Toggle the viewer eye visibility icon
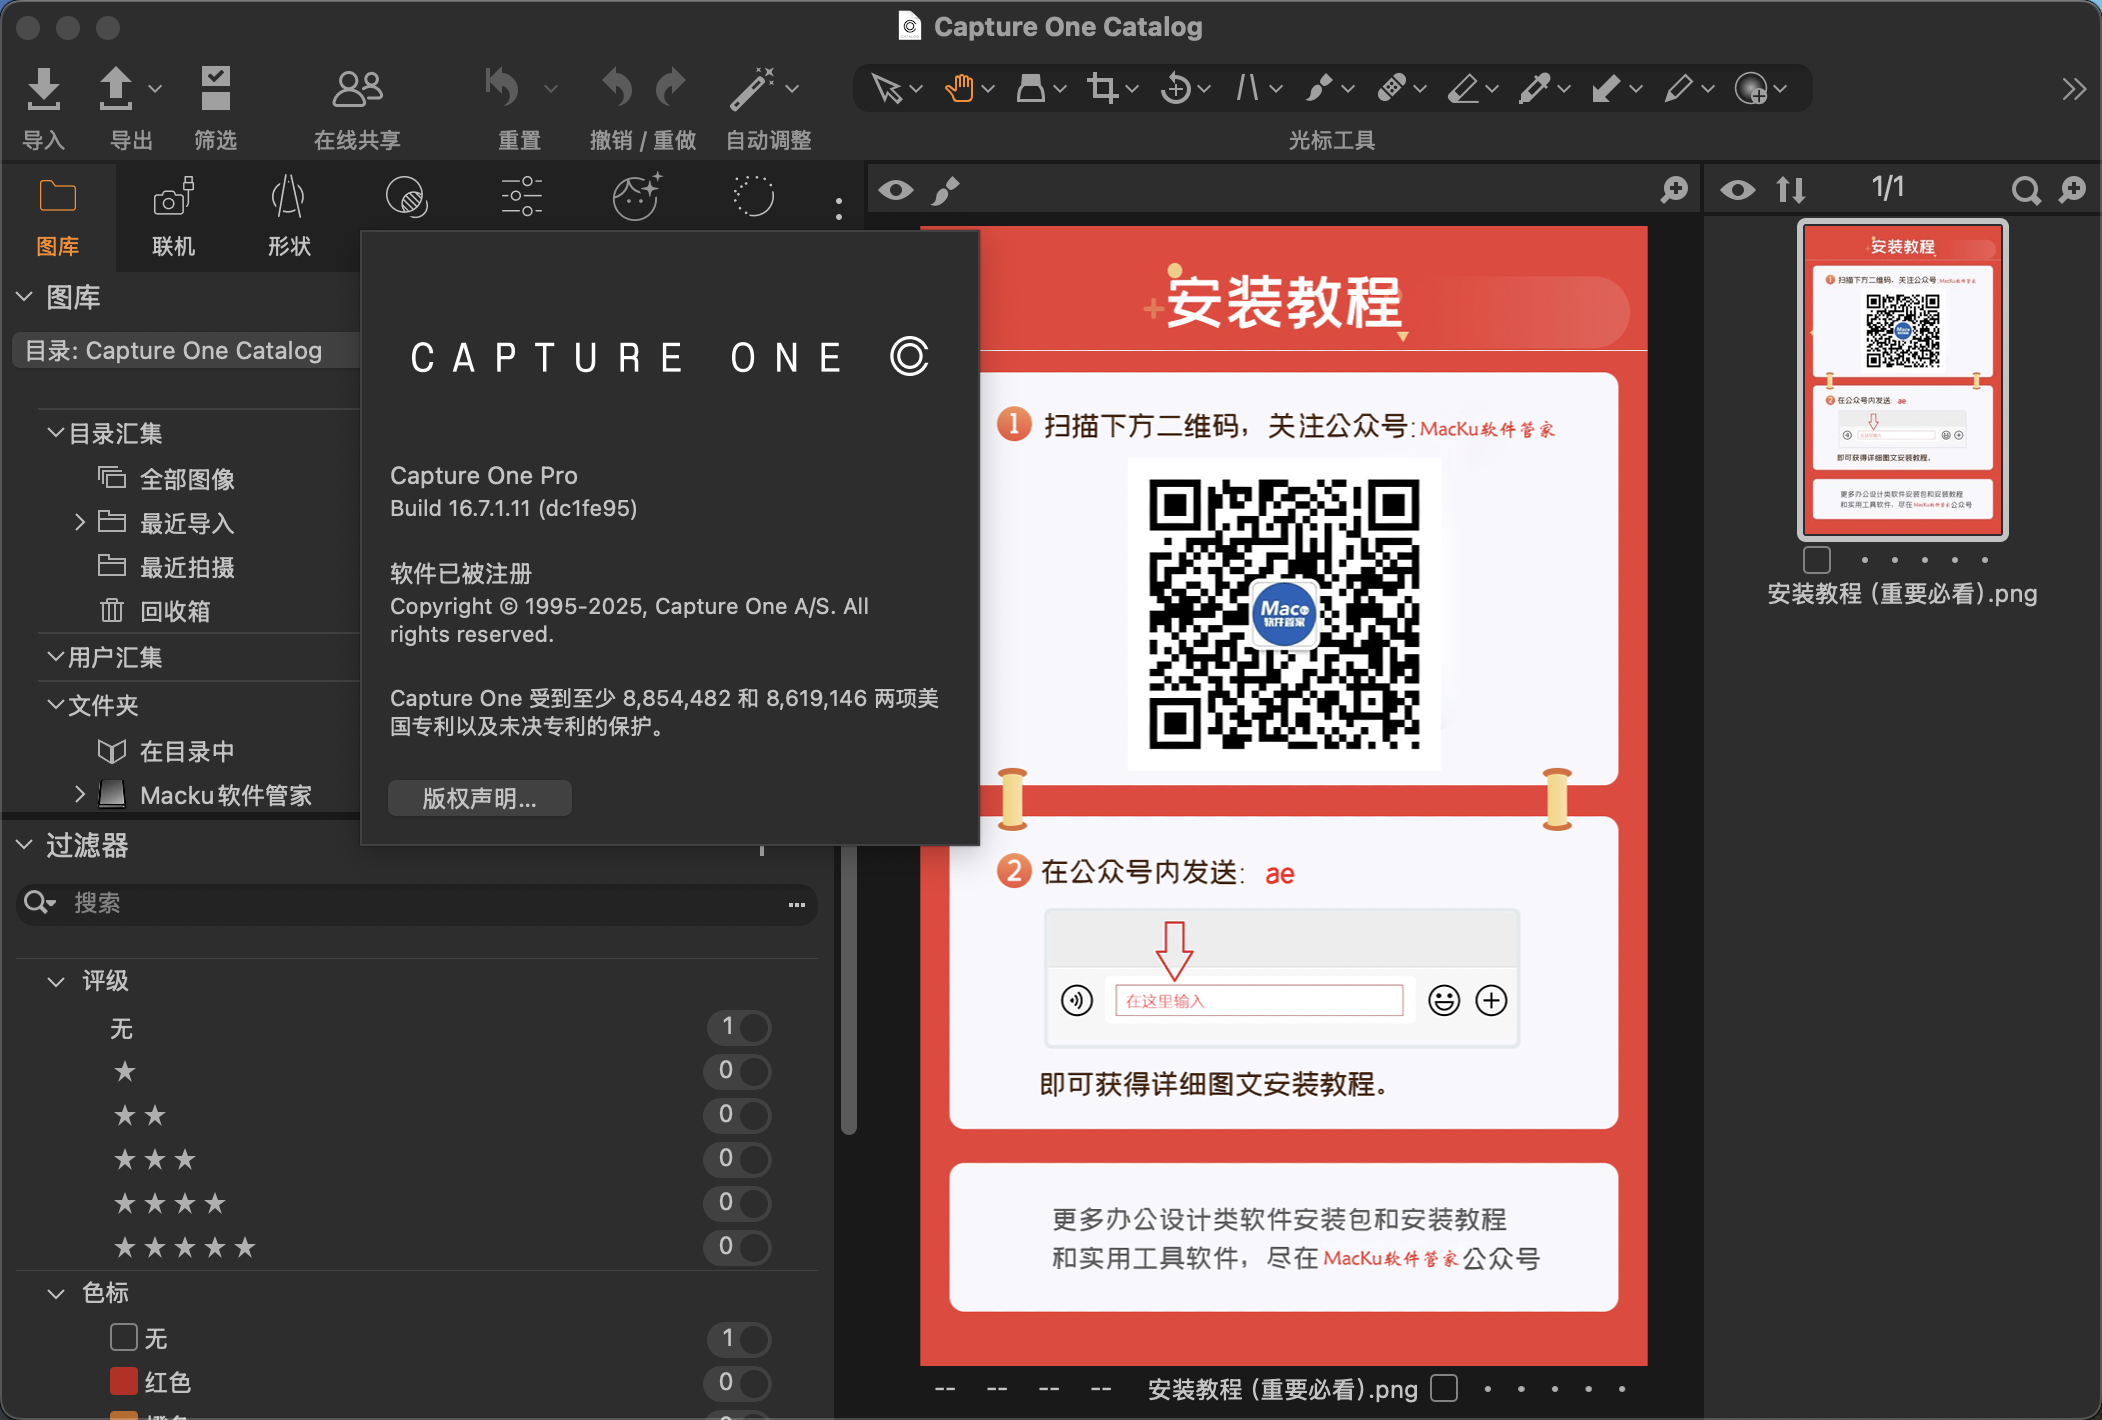This screenshot has width=2102, height=1420. point(896,190)
